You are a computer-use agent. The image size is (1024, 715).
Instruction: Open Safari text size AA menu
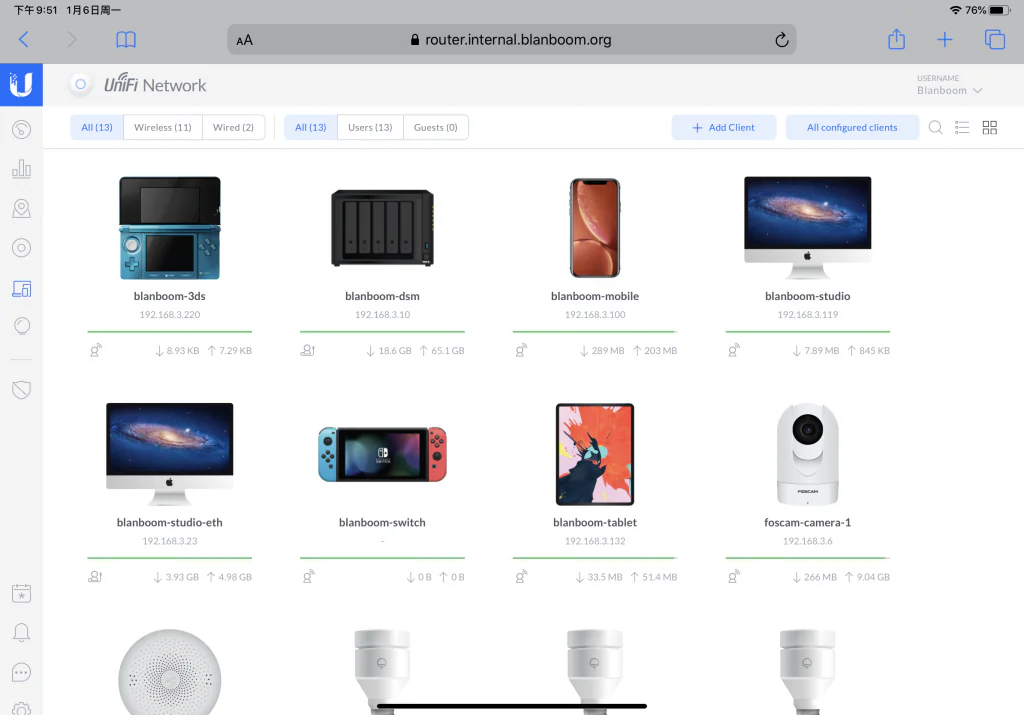pos(244,40)
